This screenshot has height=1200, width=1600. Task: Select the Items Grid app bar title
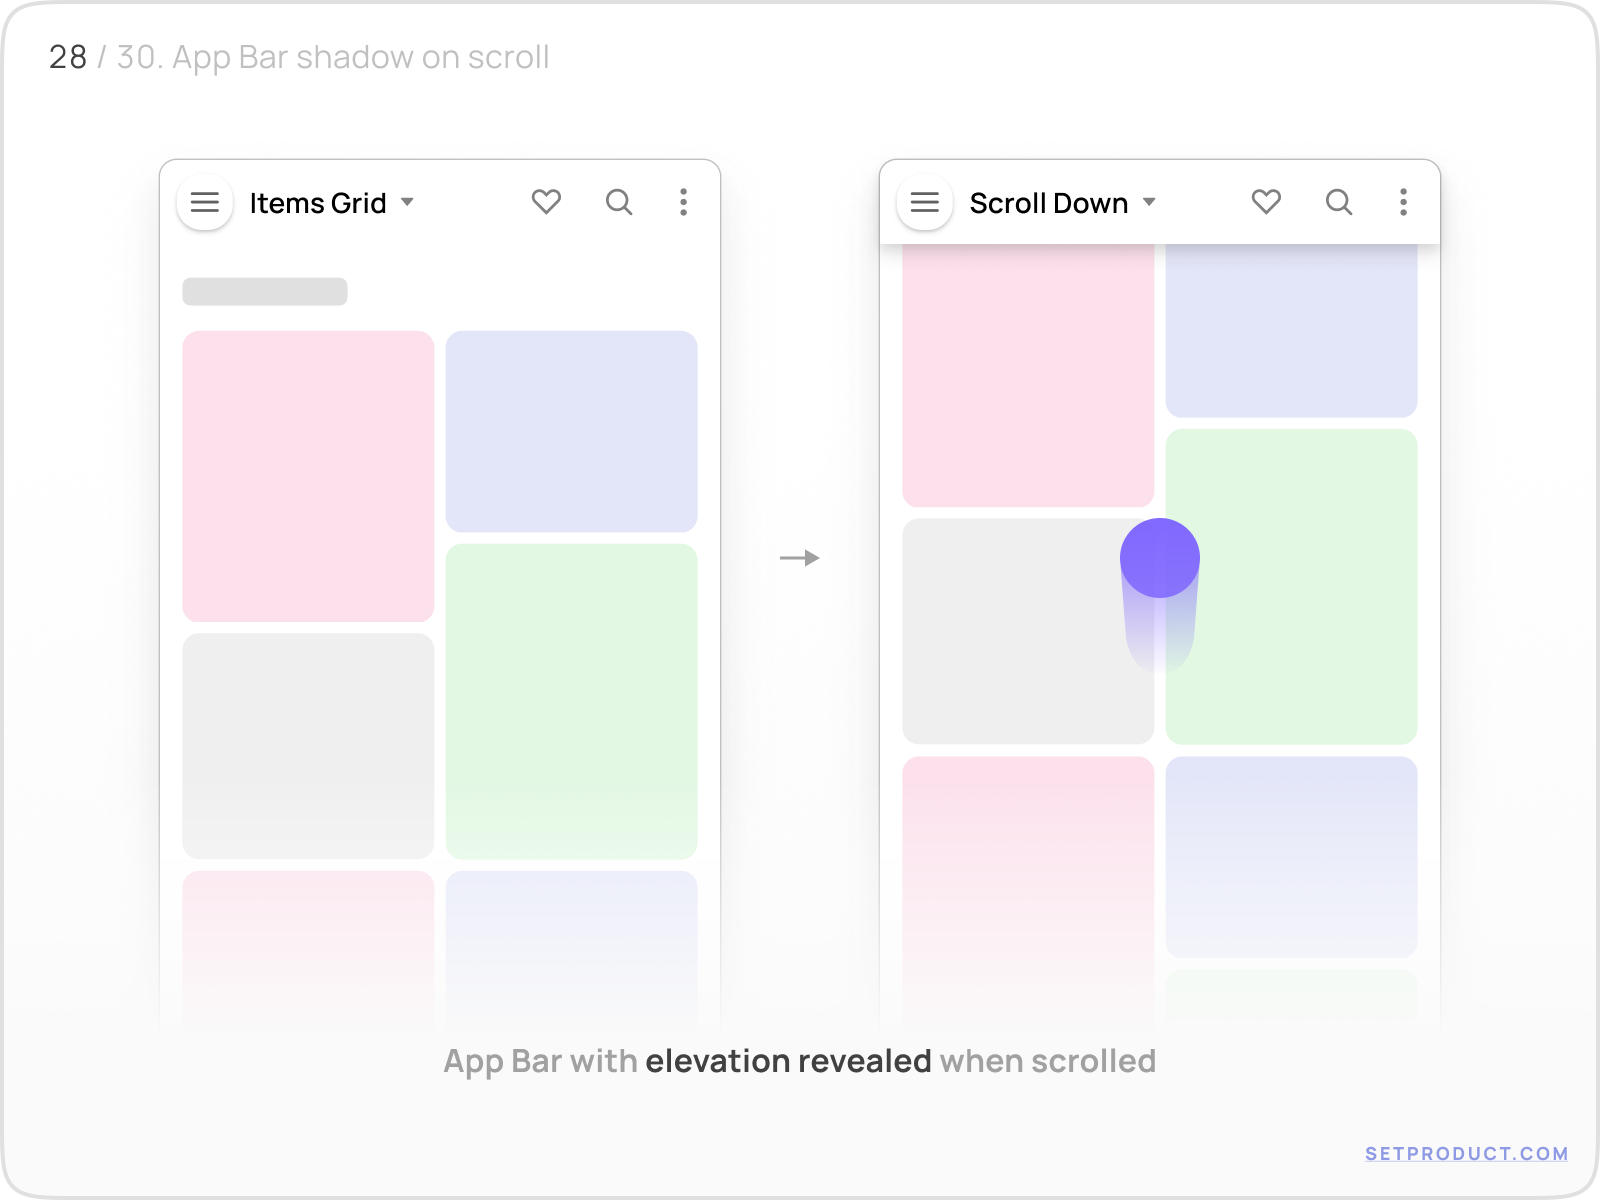click(x=317, y=203)
